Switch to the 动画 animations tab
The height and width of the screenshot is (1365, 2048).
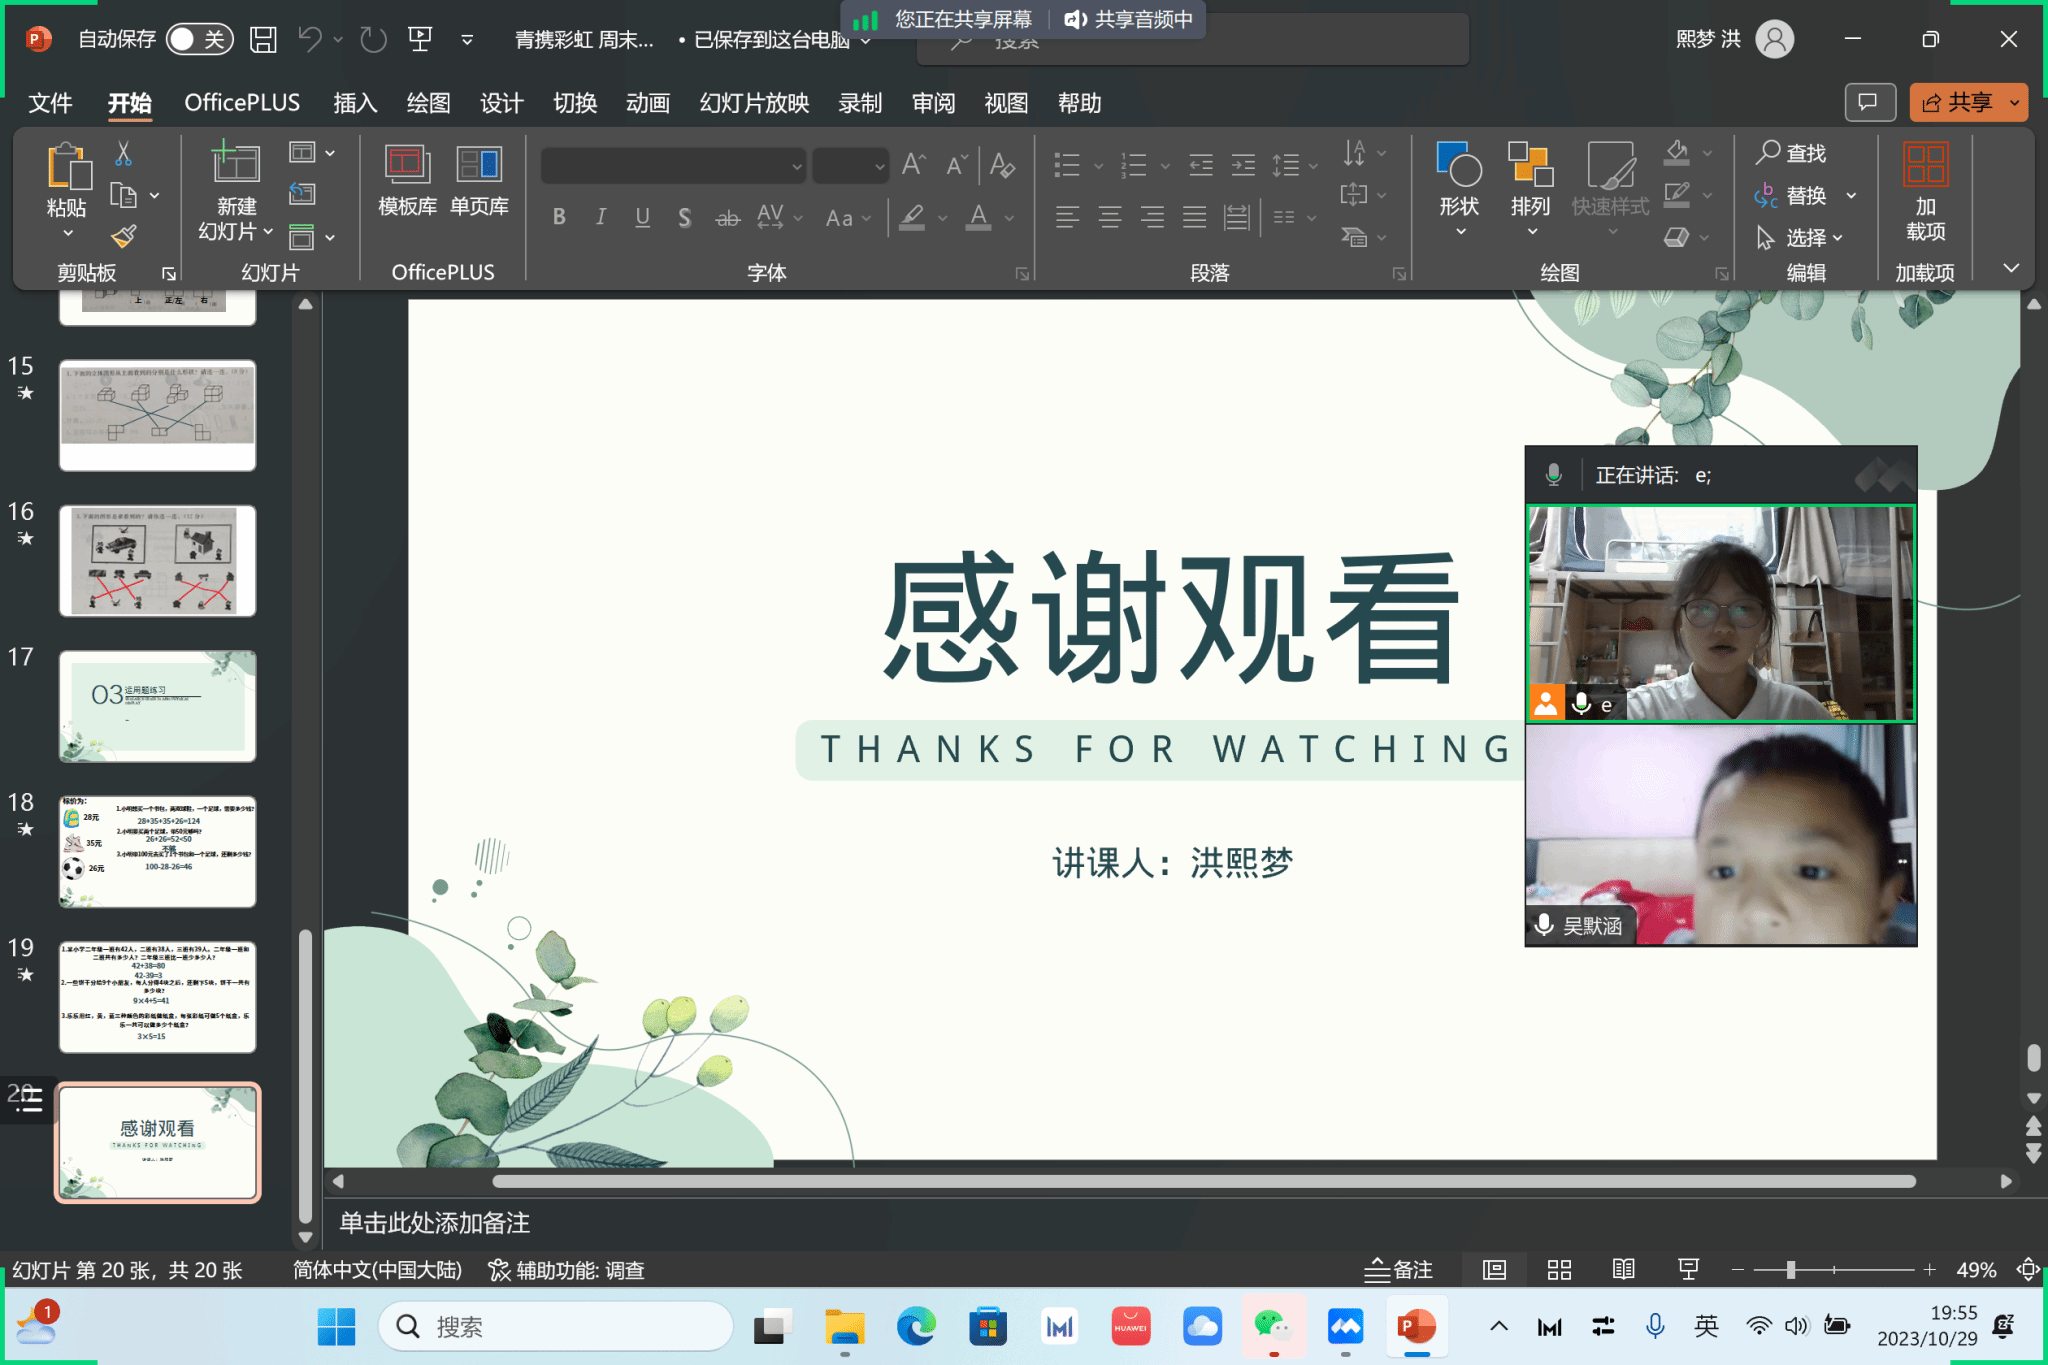click(x=647, y=103)
